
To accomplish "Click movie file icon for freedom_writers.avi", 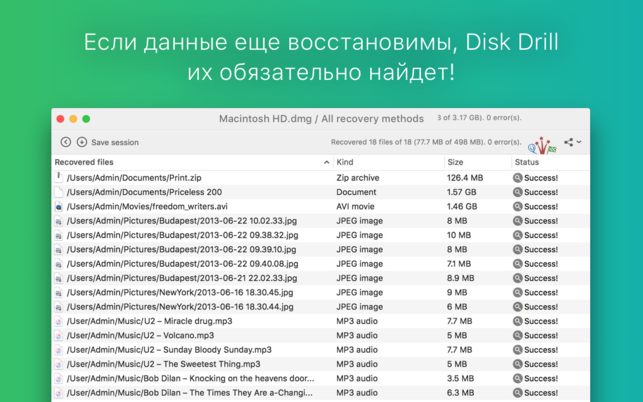I will (x=59, y=206).
